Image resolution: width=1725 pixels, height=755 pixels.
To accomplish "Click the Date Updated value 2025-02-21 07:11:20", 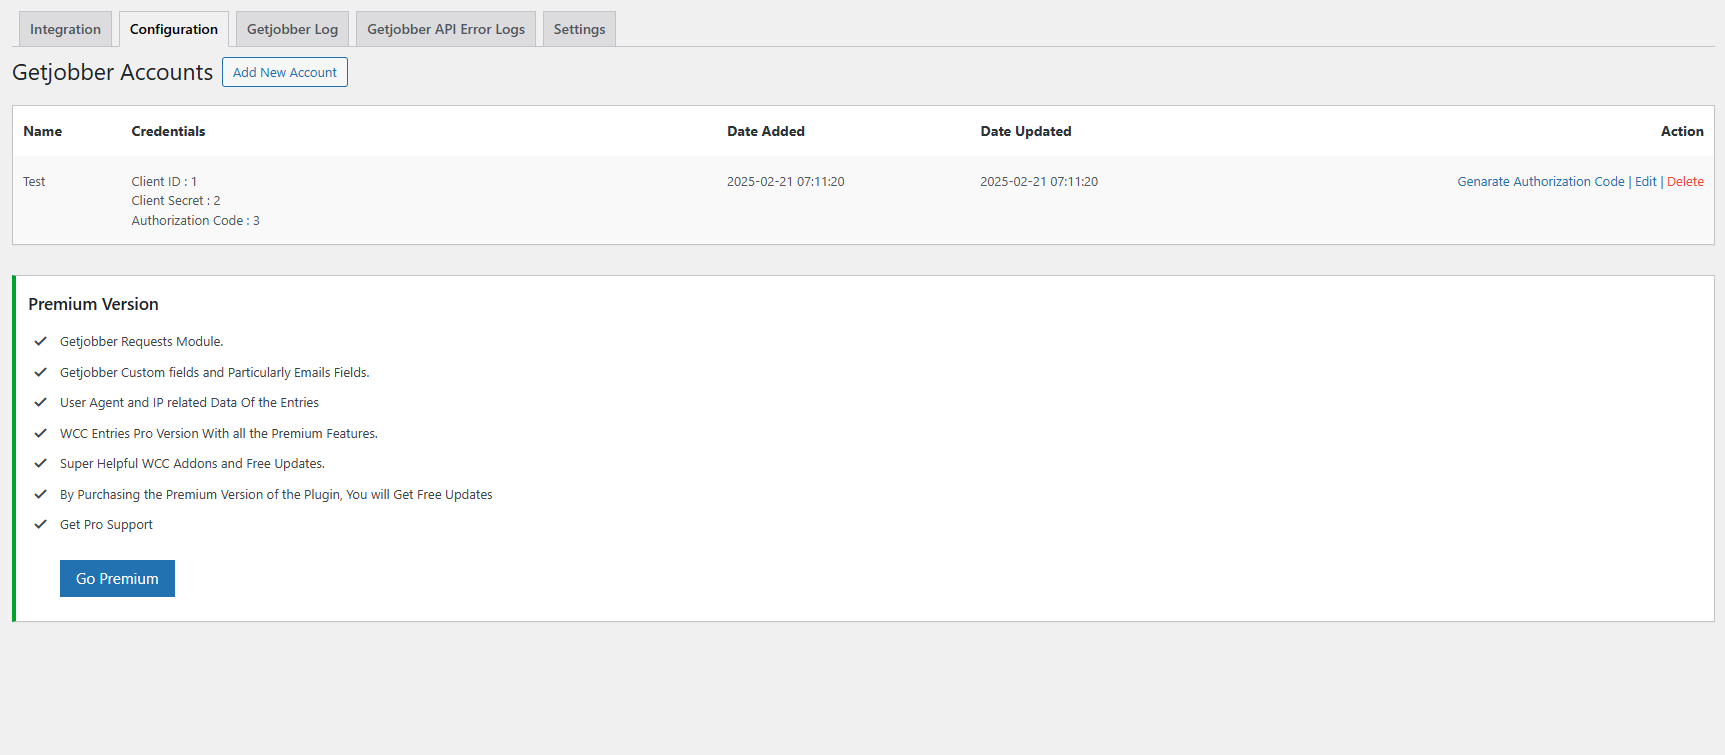I will click(x=1039, y=182).
